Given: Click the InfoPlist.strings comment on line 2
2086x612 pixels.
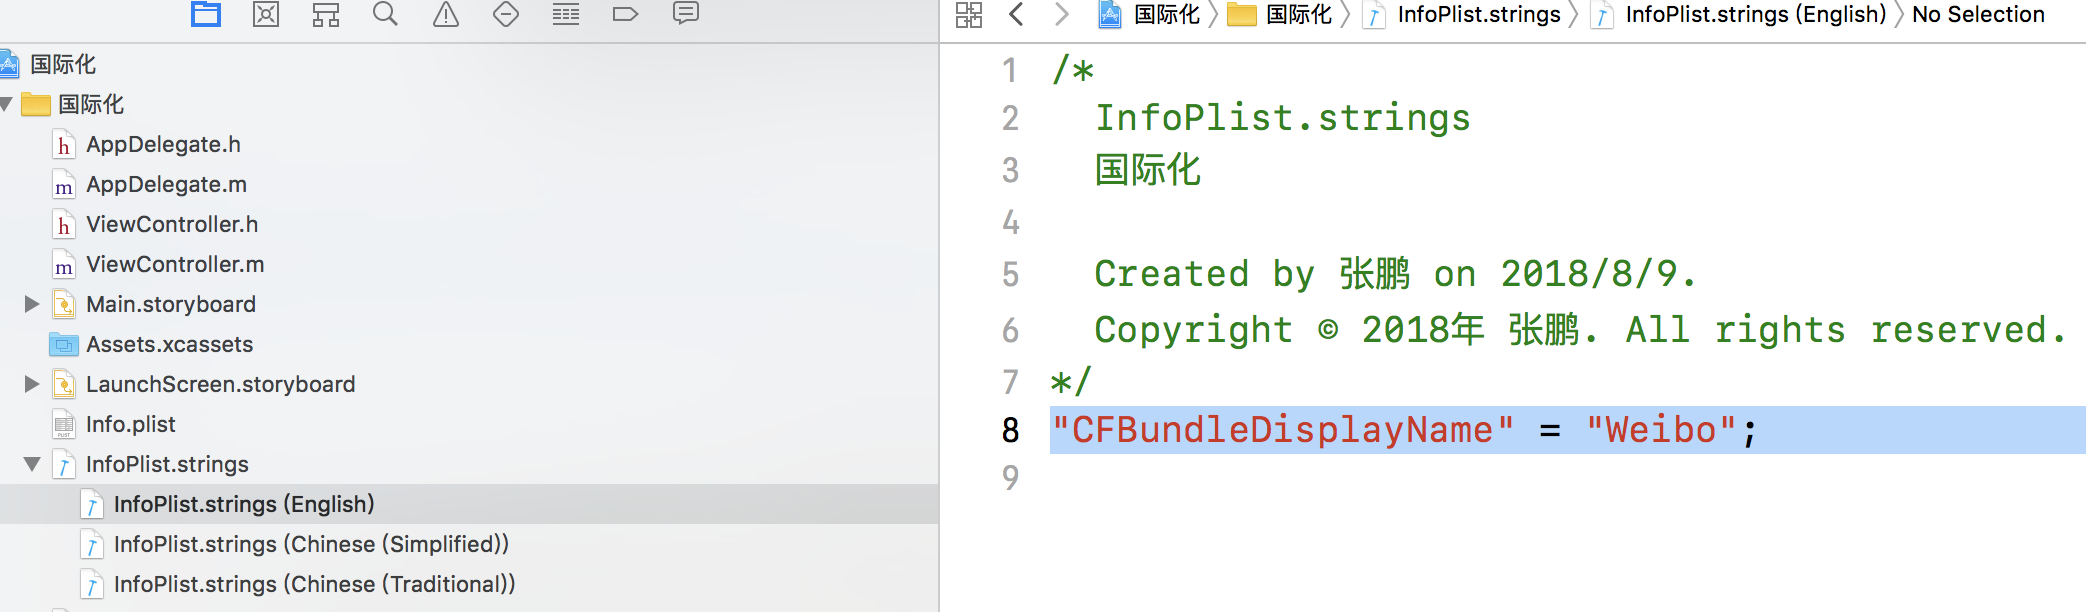Looking at the screenshot, I should point(1283,118).
